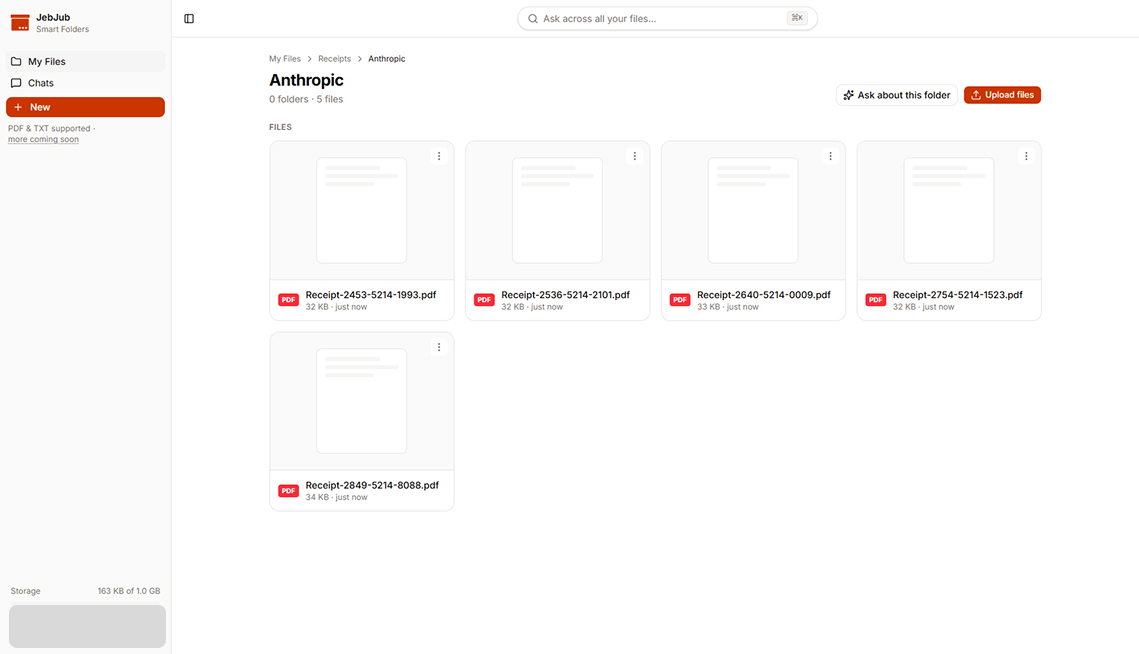Screen dimensions: 1139x654
Task: Click '163 KB of 1.0 GB' storage text
Action: [129, 592]
